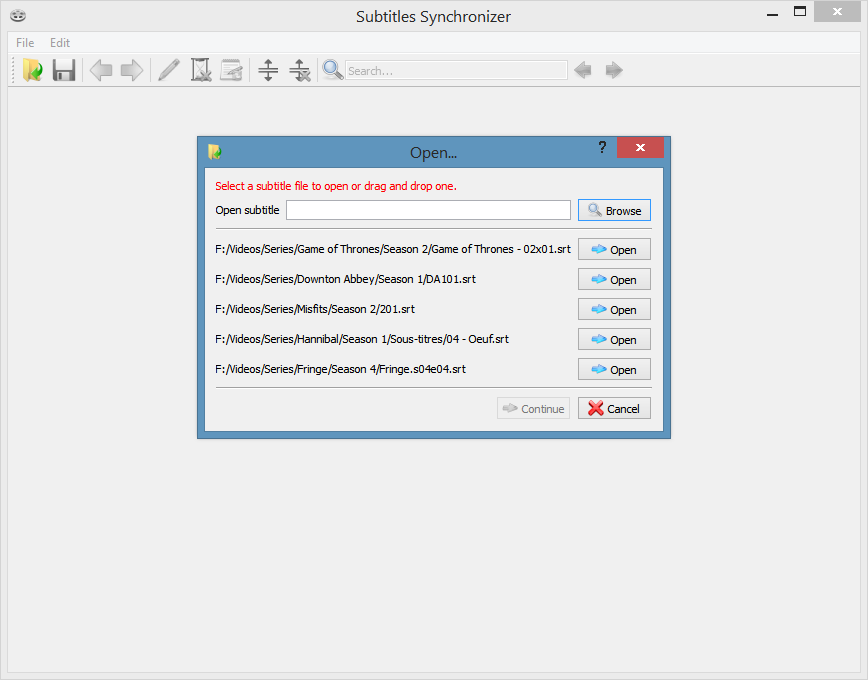Open the Hannibal 04 - Oeuf.srt file

tap(614, 339)
